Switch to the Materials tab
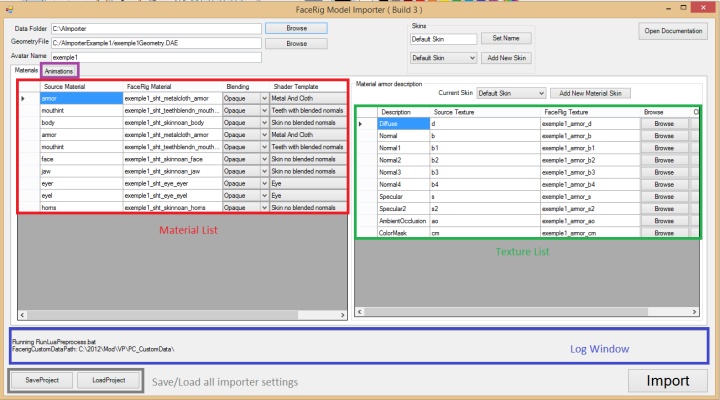Image resolution: width=720 pixels, height=400 pixels. pos(26,70)
